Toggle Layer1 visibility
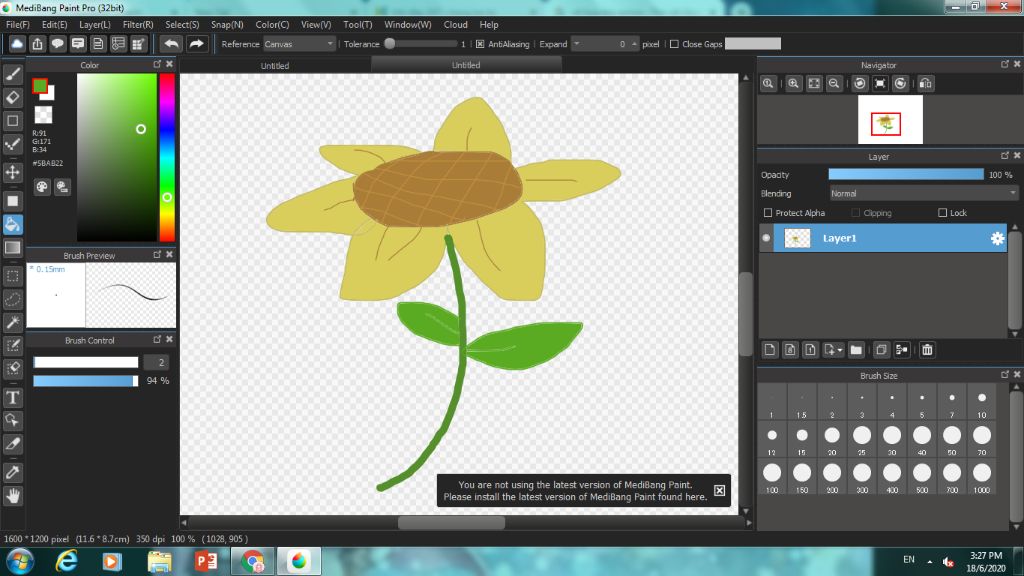The image size is (1024, 576). tap(766, 238)
